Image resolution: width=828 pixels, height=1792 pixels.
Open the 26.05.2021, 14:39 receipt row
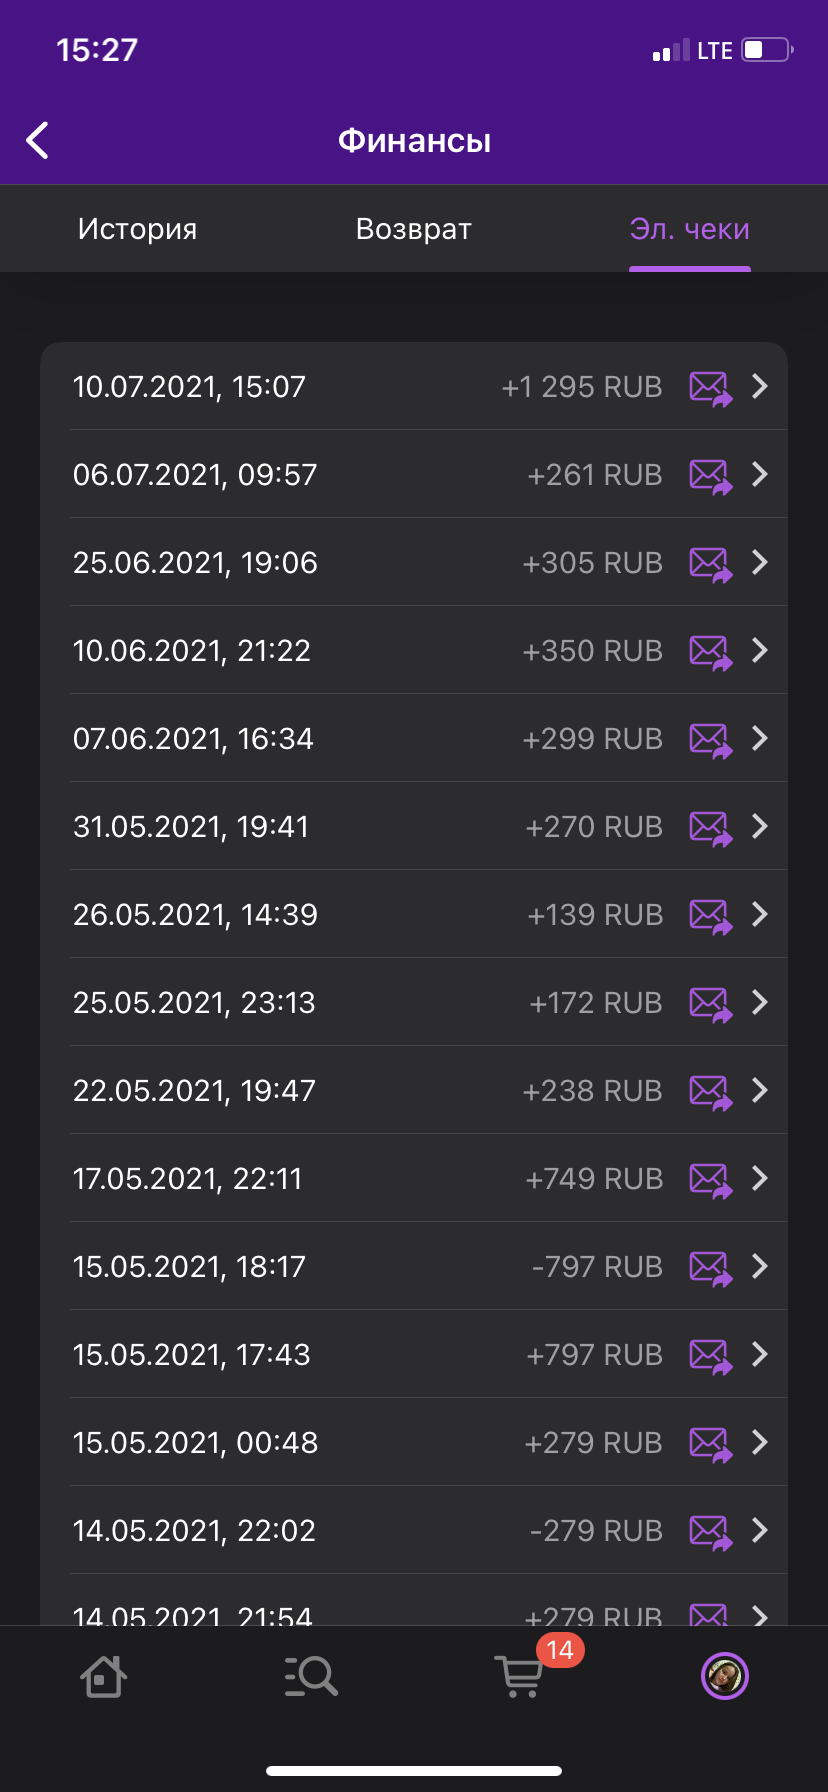click(414, 915)
